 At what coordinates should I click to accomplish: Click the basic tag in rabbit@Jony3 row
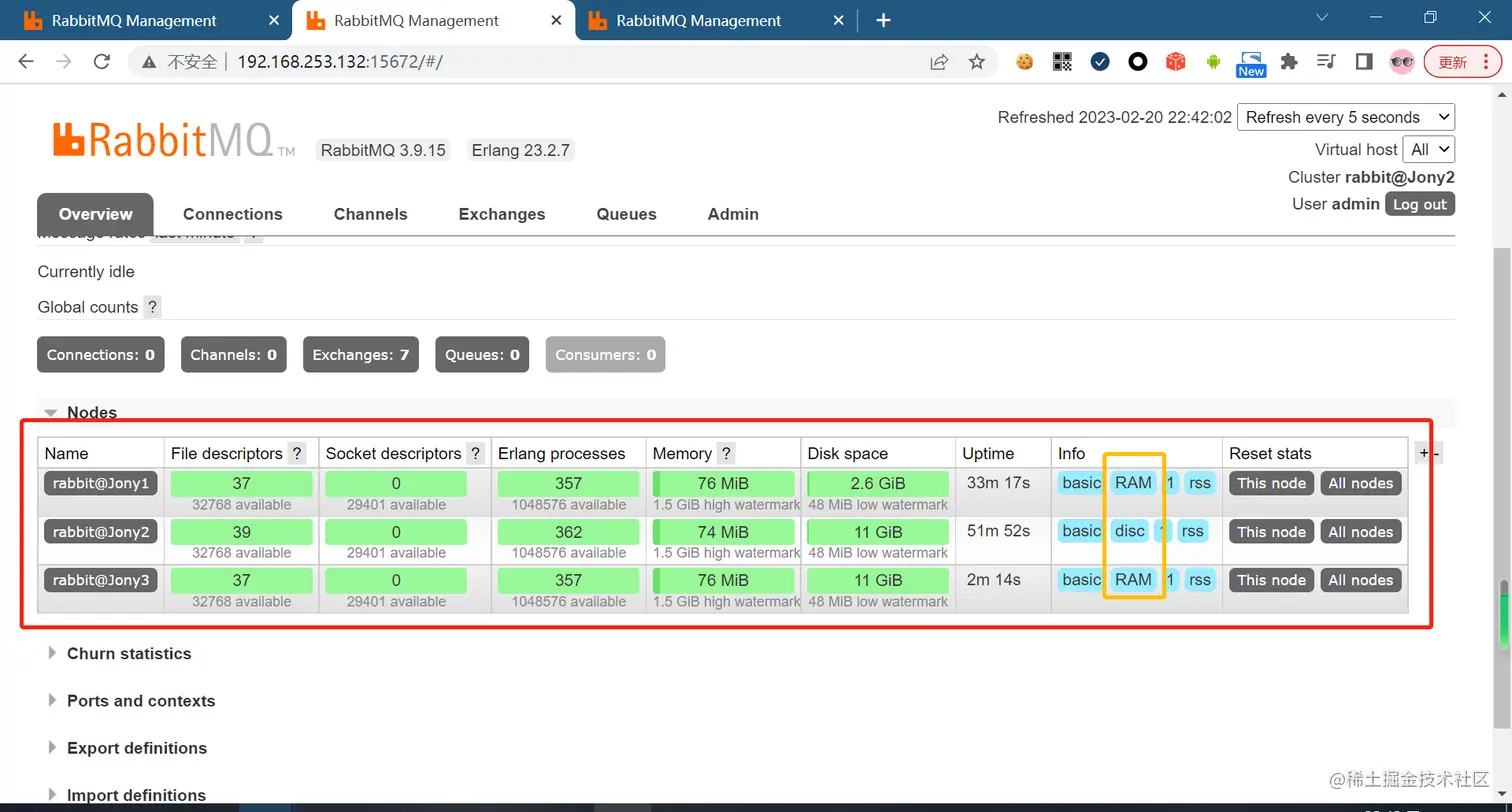pos(1081,580)
